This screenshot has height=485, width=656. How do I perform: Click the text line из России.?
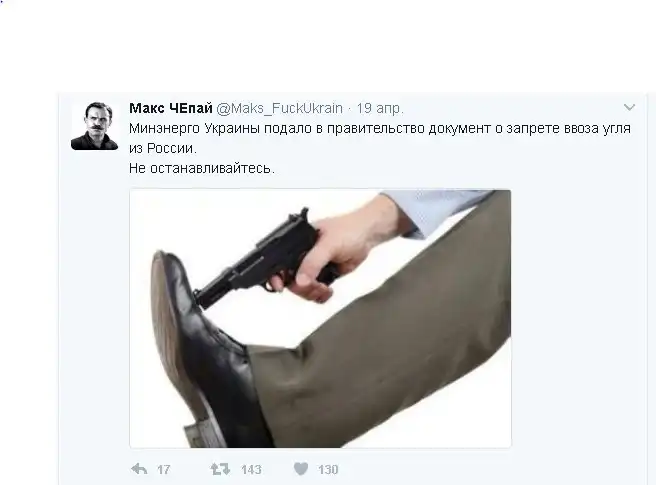click(163, 148)
